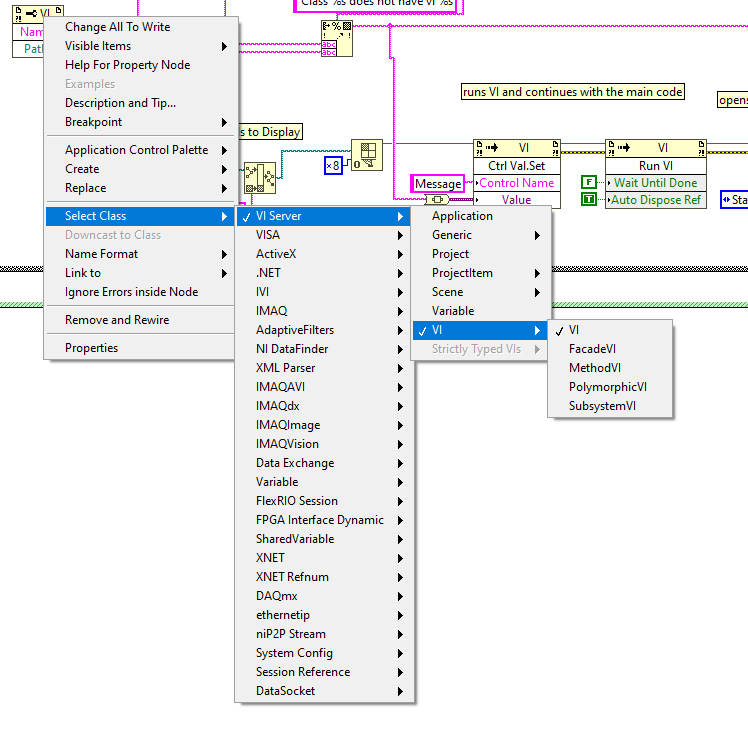The image size is (748, 733).
Task: Select the pink Message string constant
Action: click(438, 184)
